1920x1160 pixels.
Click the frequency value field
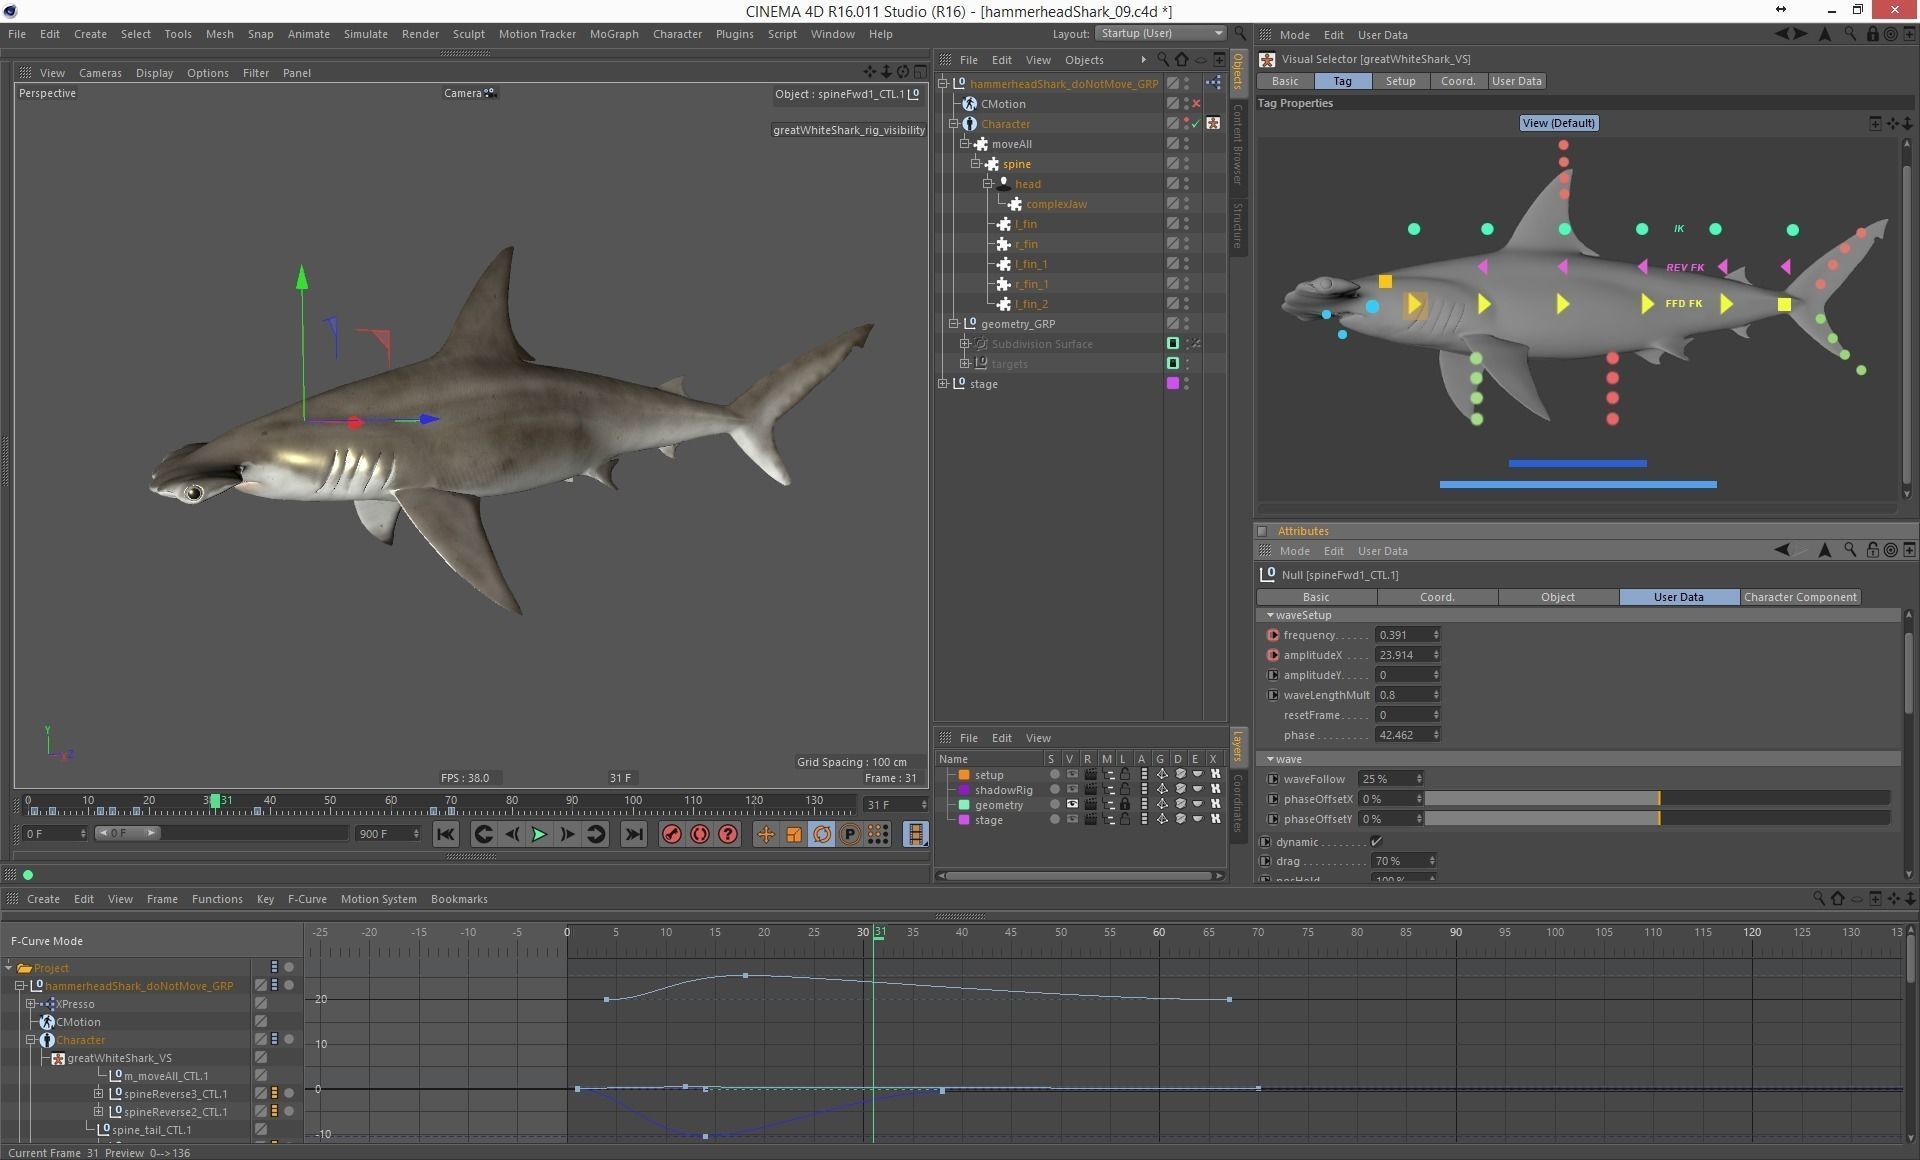click(1407, 635)
